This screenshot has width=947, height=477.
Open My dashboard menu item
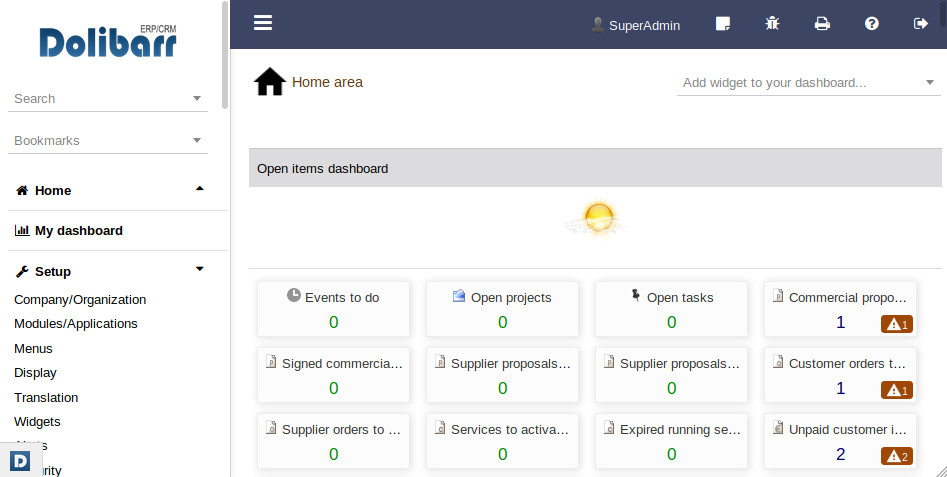[78, 231]
